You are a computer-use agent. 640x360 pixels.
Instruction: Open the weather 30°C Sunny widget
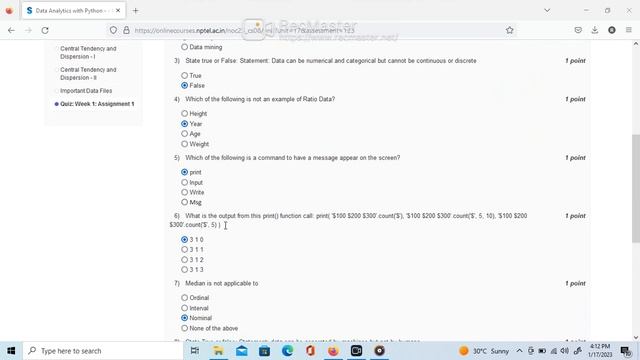point(484,351)
